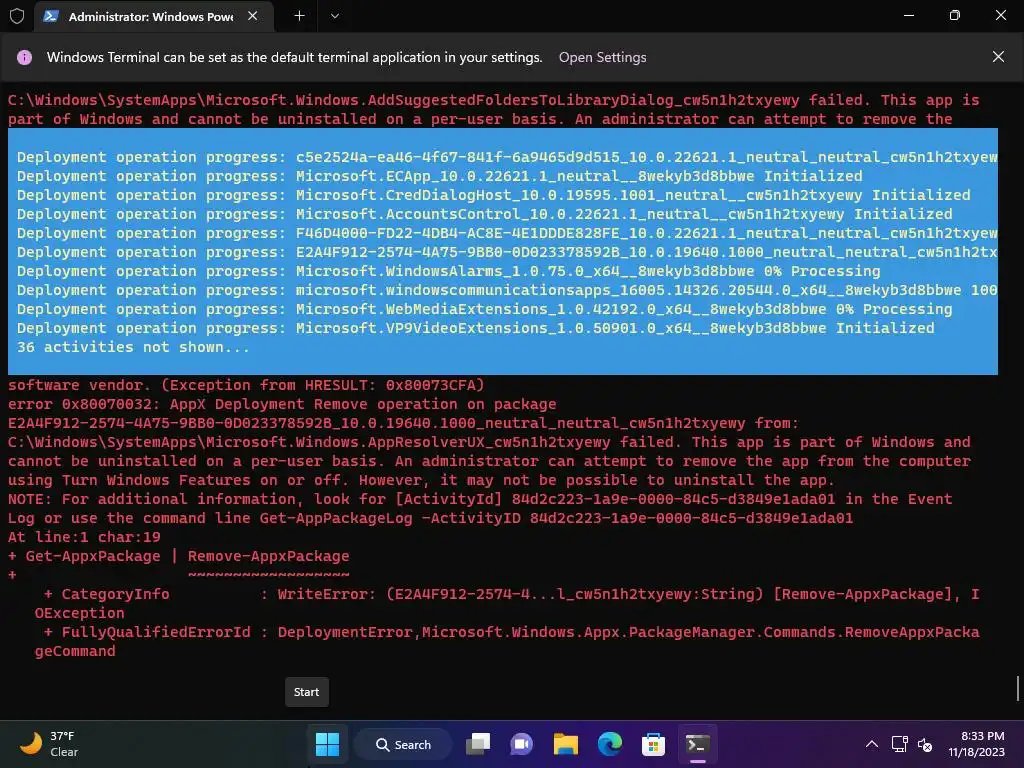
Task: Minimize the Windows Terminal window
Action: pyautogui.click(x=908, y=15)
